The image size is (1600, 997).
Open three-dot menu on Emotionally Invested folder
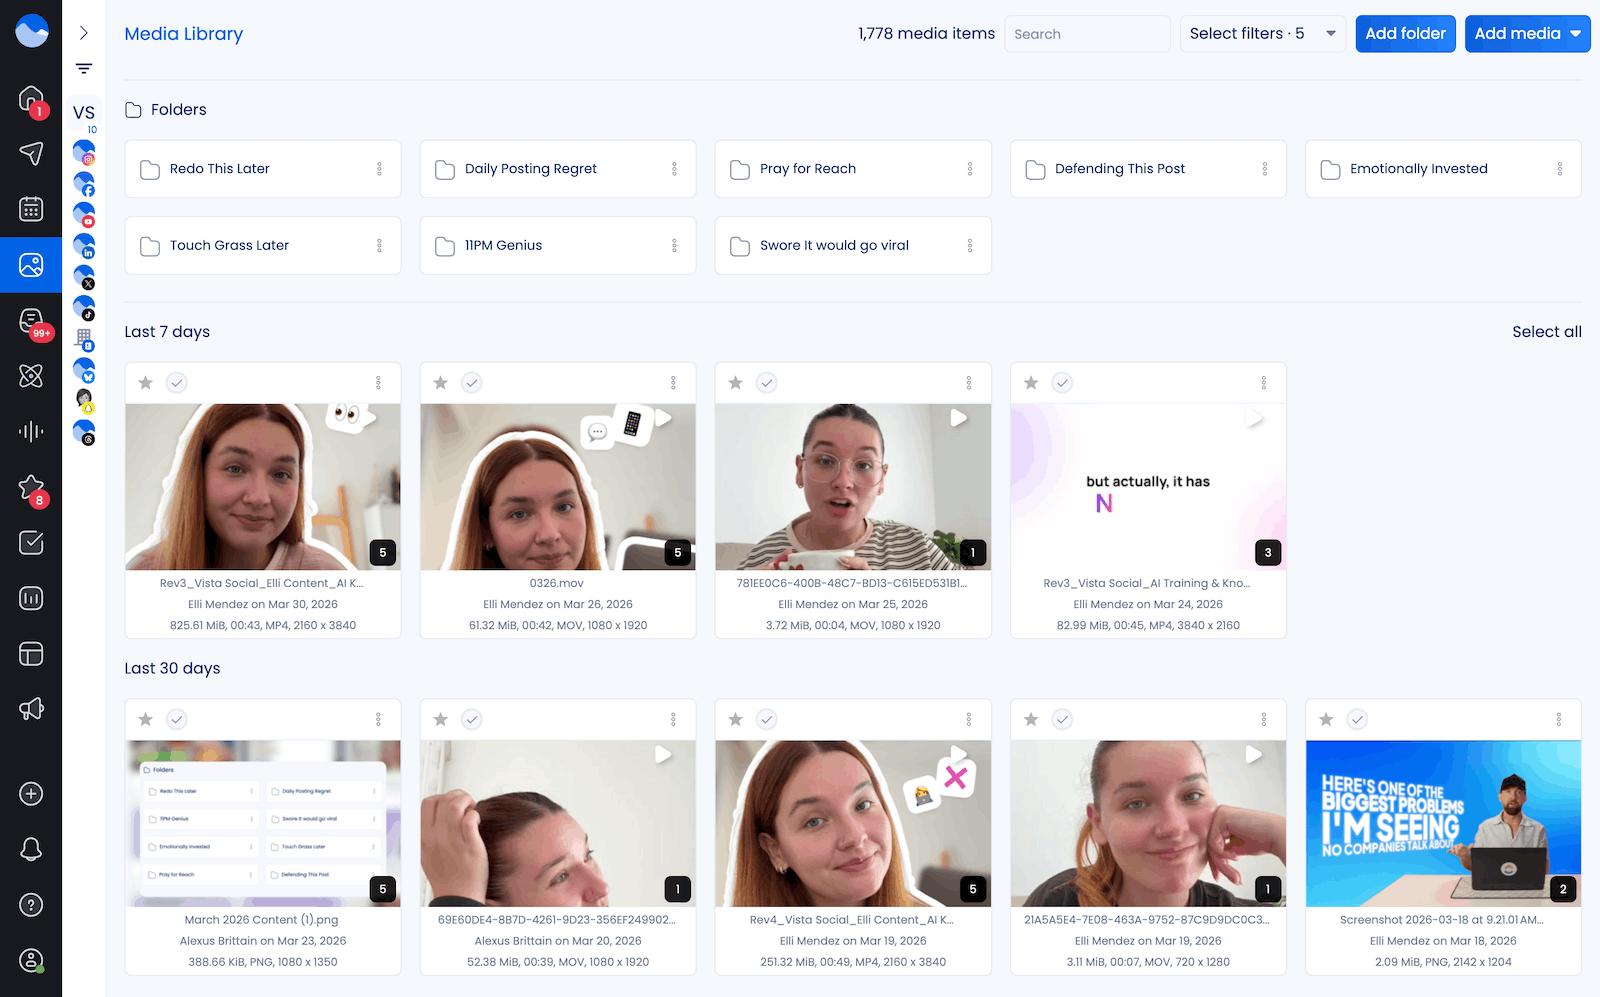(x=1559, y=169)
